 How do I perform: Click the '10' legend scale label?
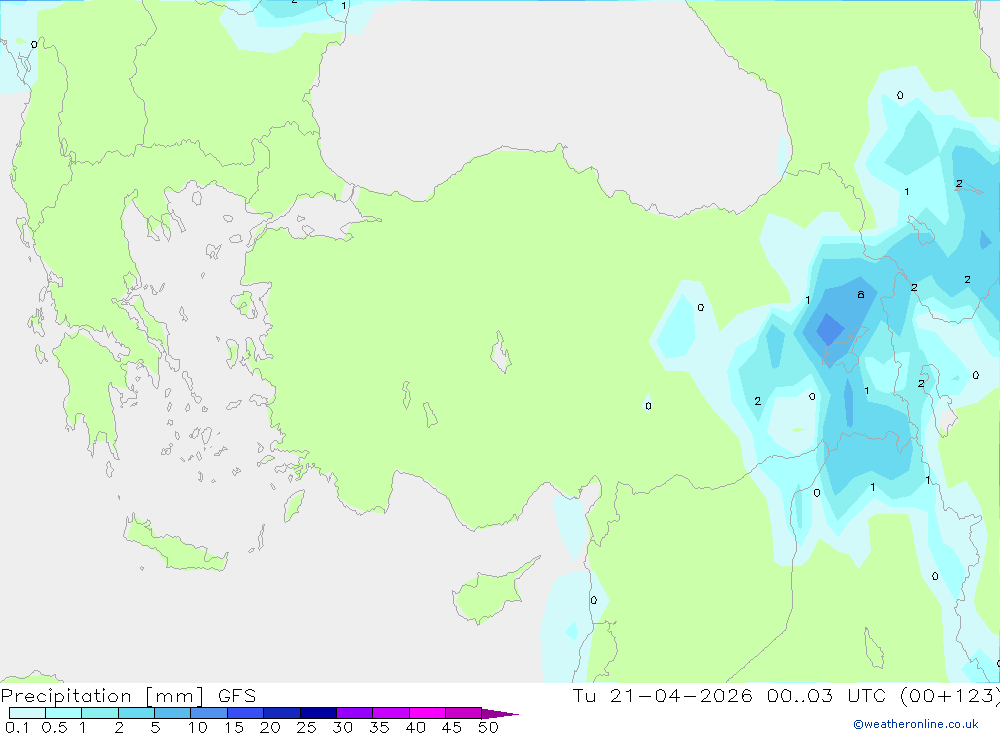pyautogui.click(x=198, y=727)
